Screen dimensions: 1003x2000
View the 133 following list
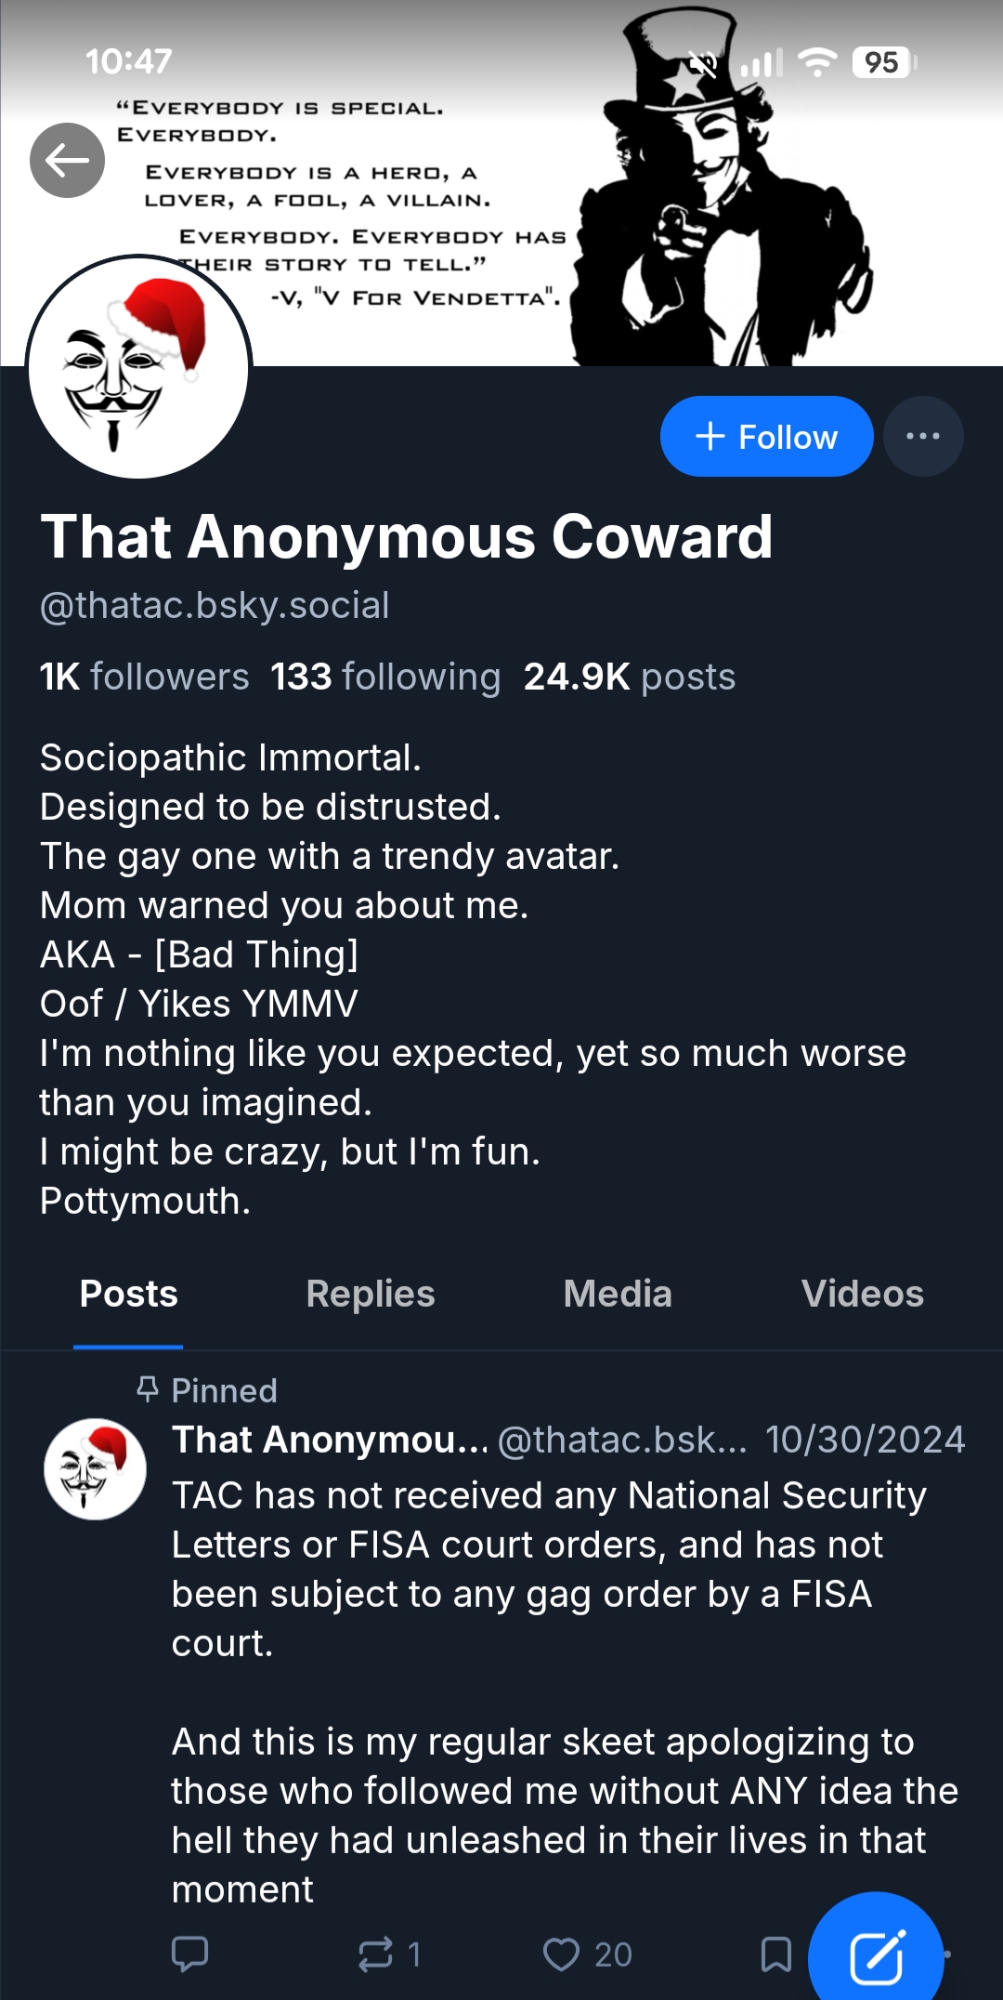click(385, 677)
